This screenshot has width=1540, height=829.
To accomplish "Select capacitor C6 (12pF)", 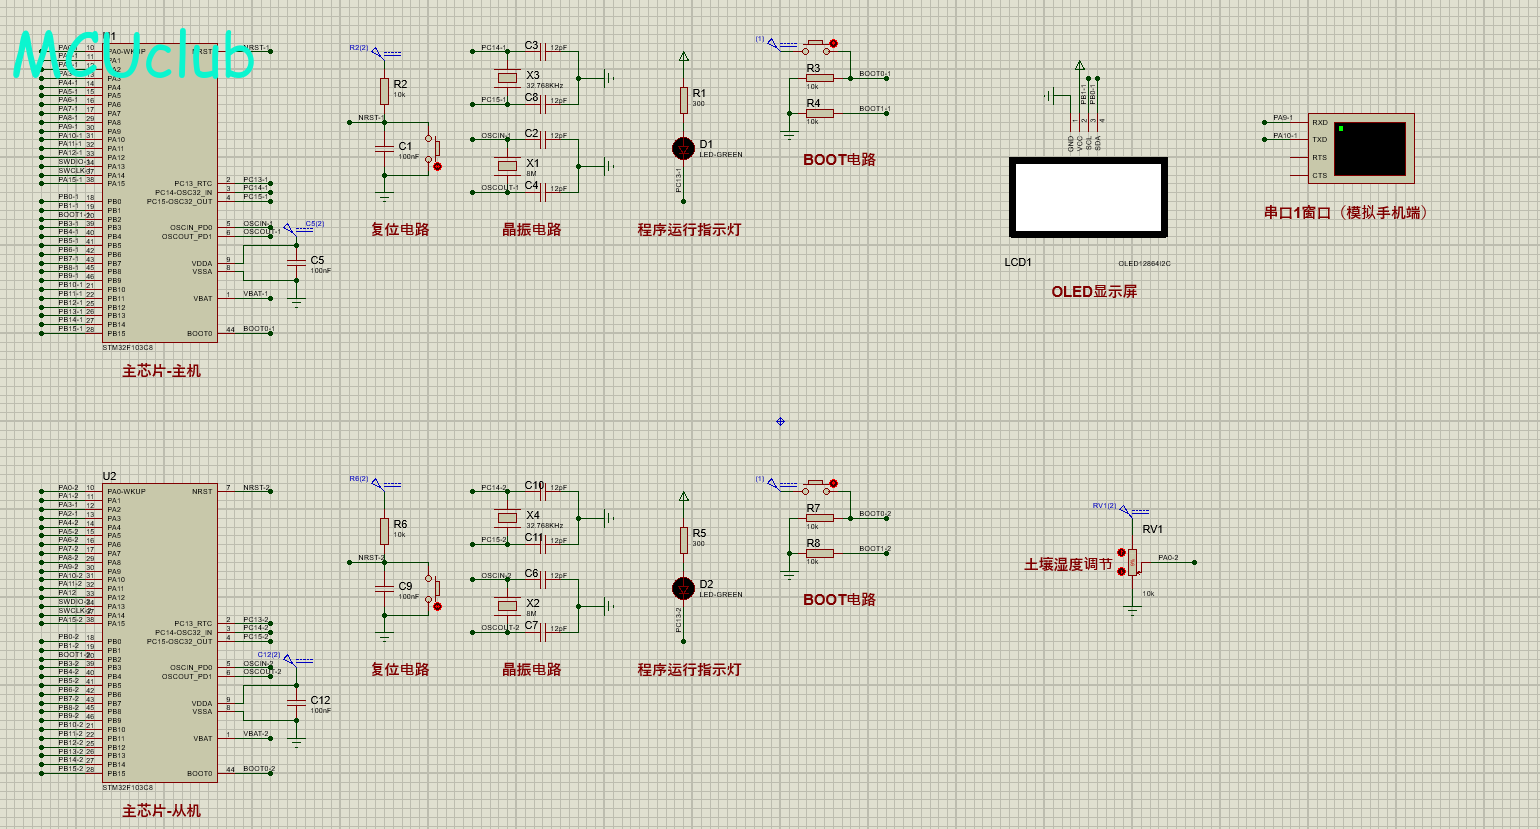I will [x=542, y=578].
